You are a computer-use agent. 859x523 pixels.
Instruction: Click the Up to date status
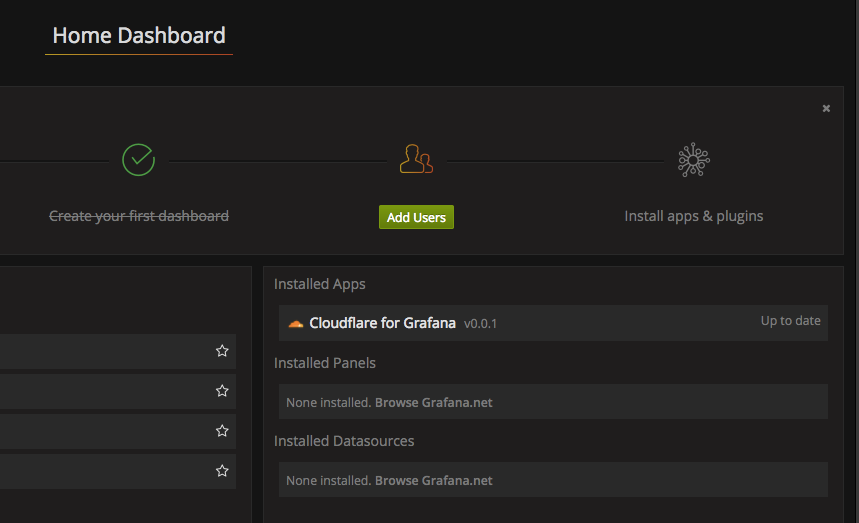790,321
